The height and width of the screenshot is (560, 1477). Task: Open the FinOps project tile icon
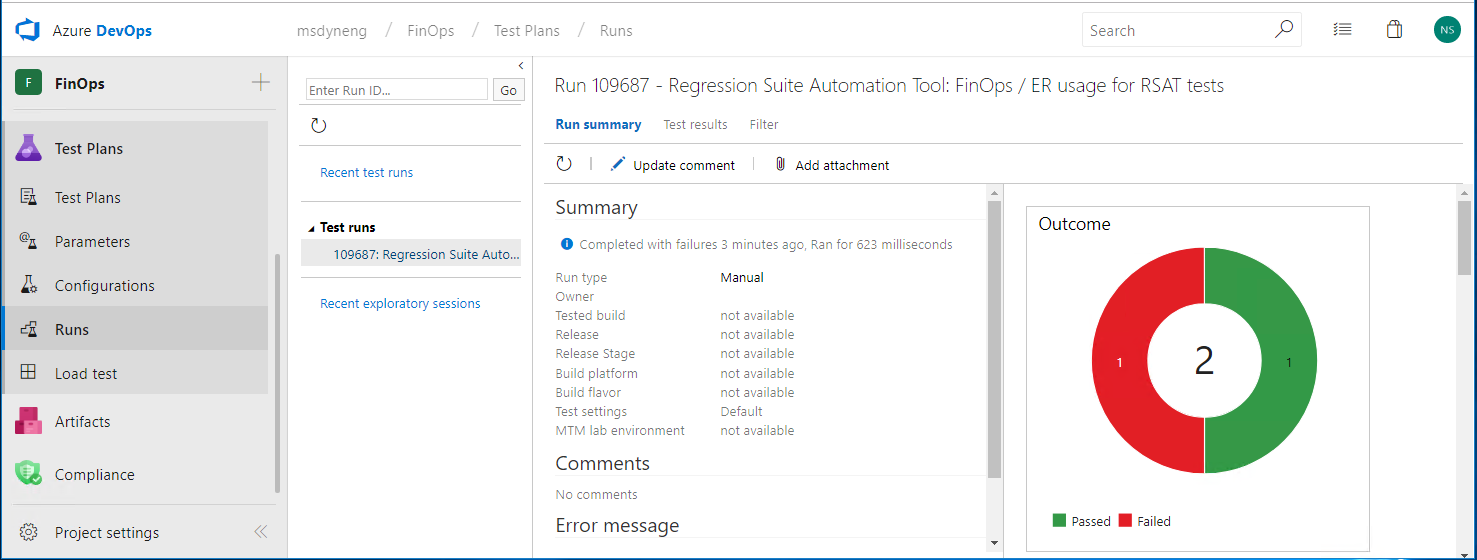click(28, 83)
